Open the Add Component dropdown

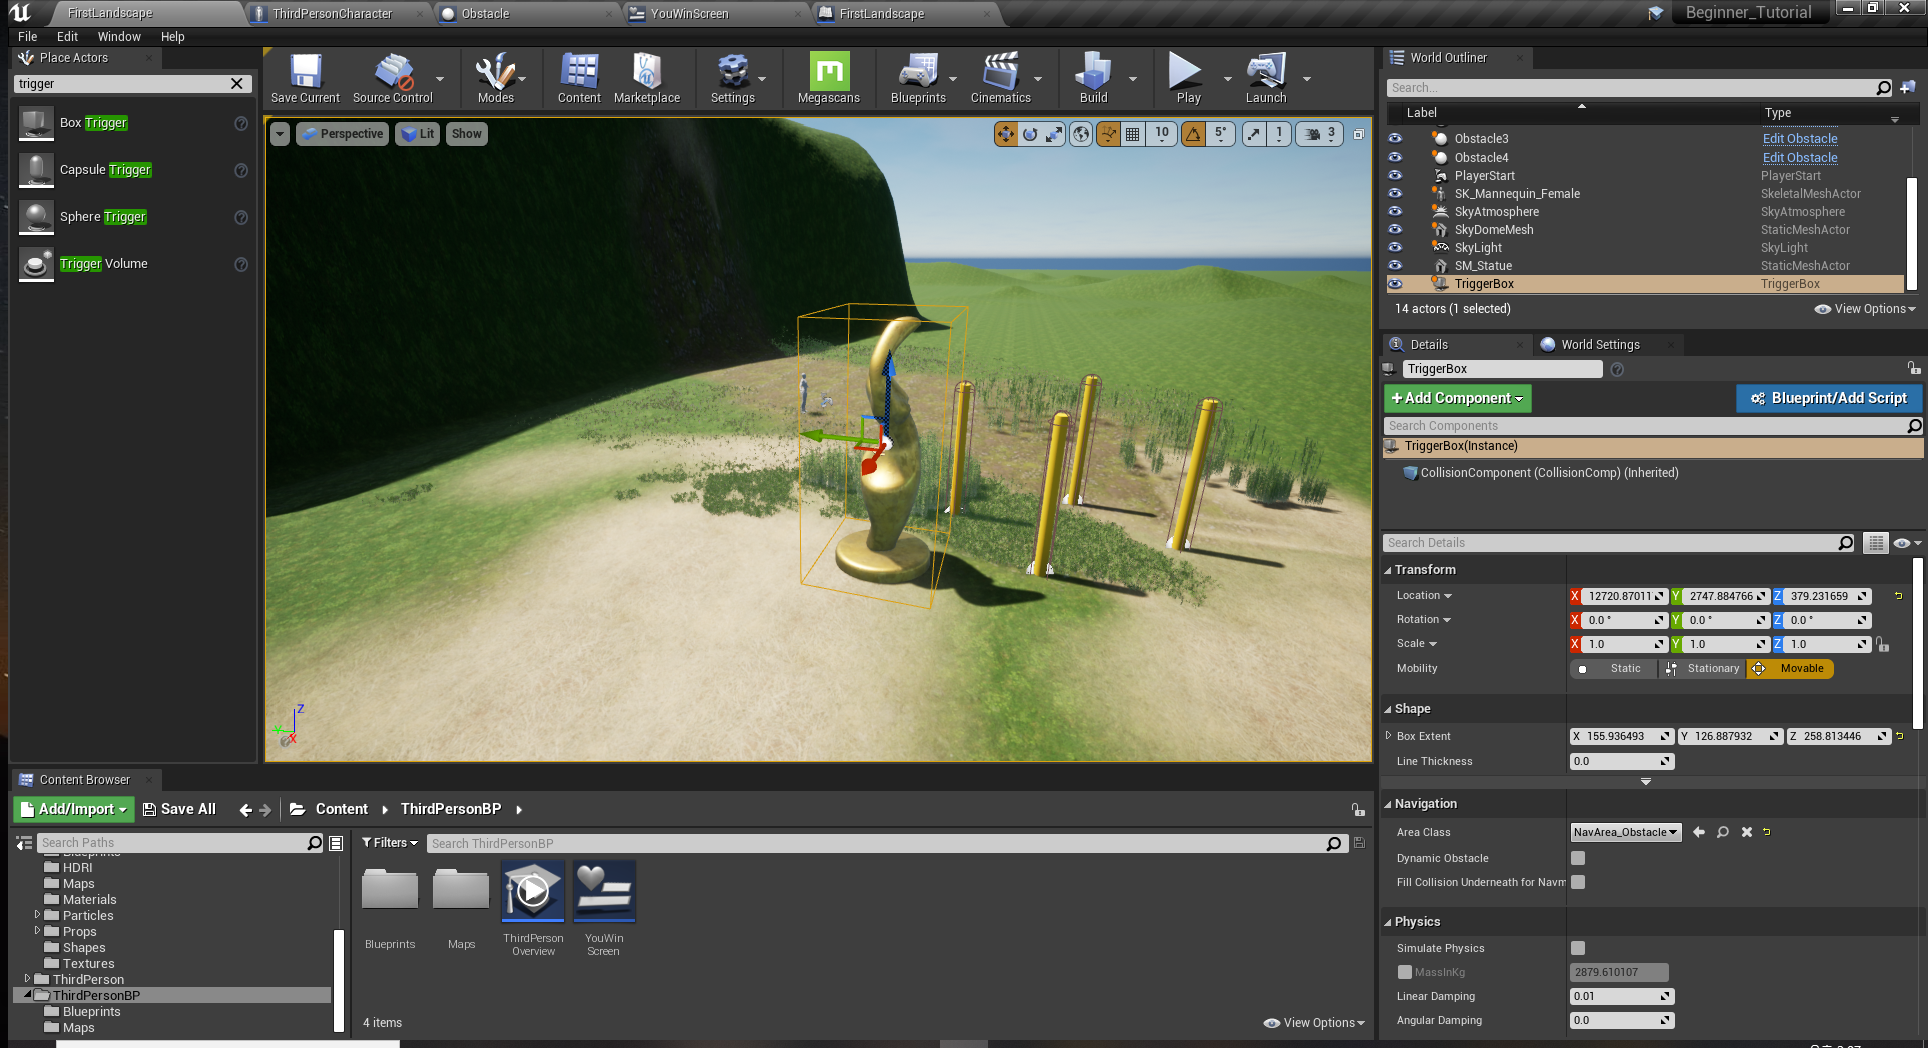1457,398
